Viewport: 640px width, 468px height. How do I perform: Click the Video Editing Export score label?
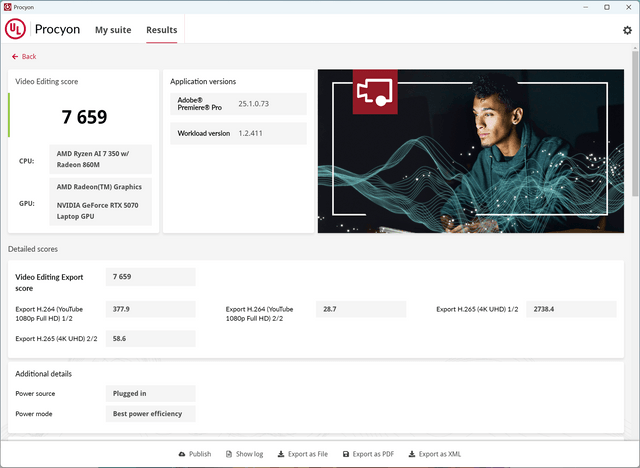pyautogui.click(x=49, y=282)
